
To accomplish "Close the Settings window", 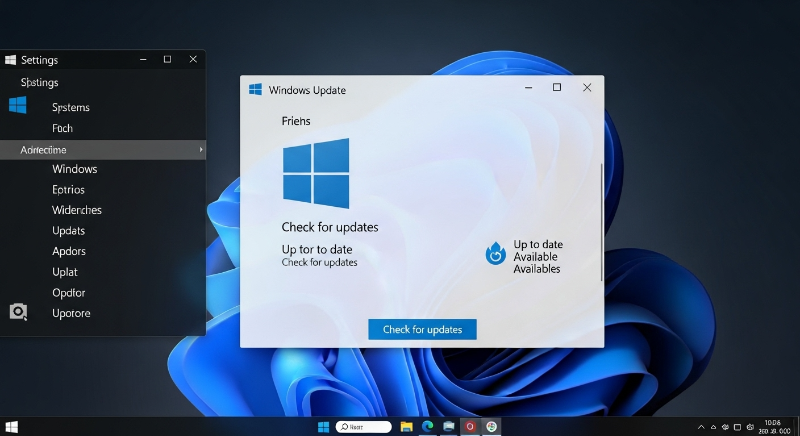I will pyautogui.click(x=193, y=59).
